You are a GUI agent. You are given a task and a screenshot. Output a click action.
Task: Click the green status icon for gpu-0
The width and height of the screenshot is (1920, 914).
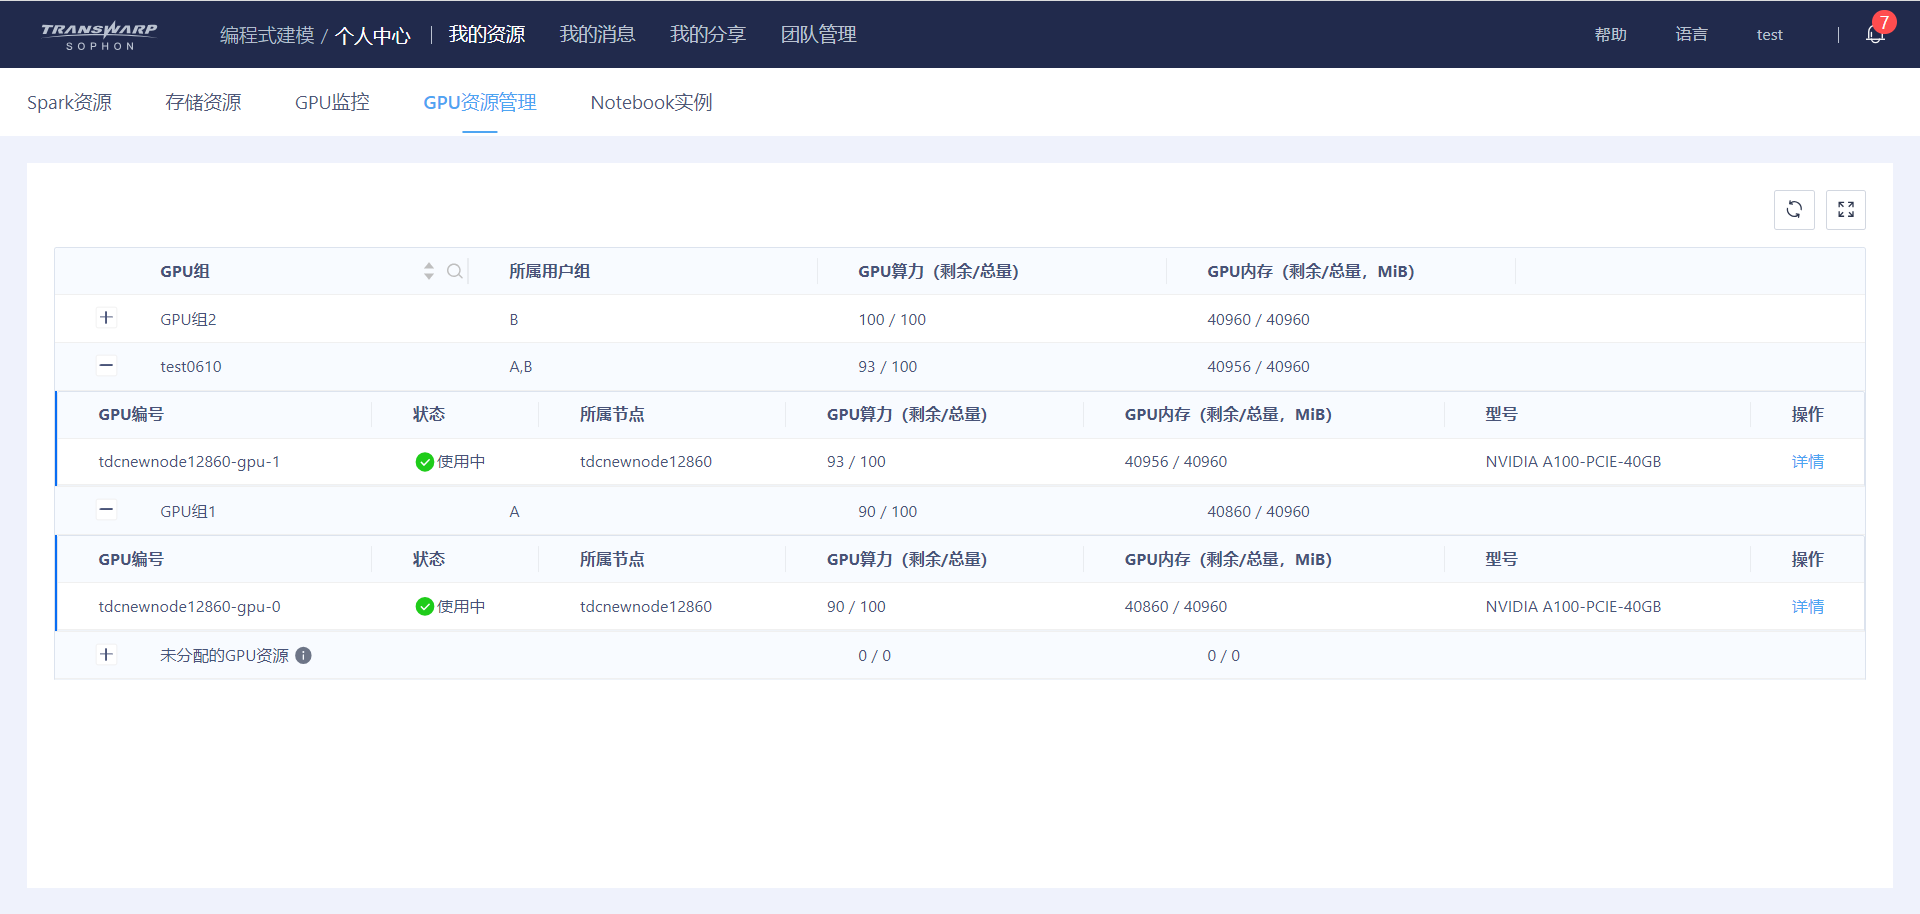(x=425, y=607)
